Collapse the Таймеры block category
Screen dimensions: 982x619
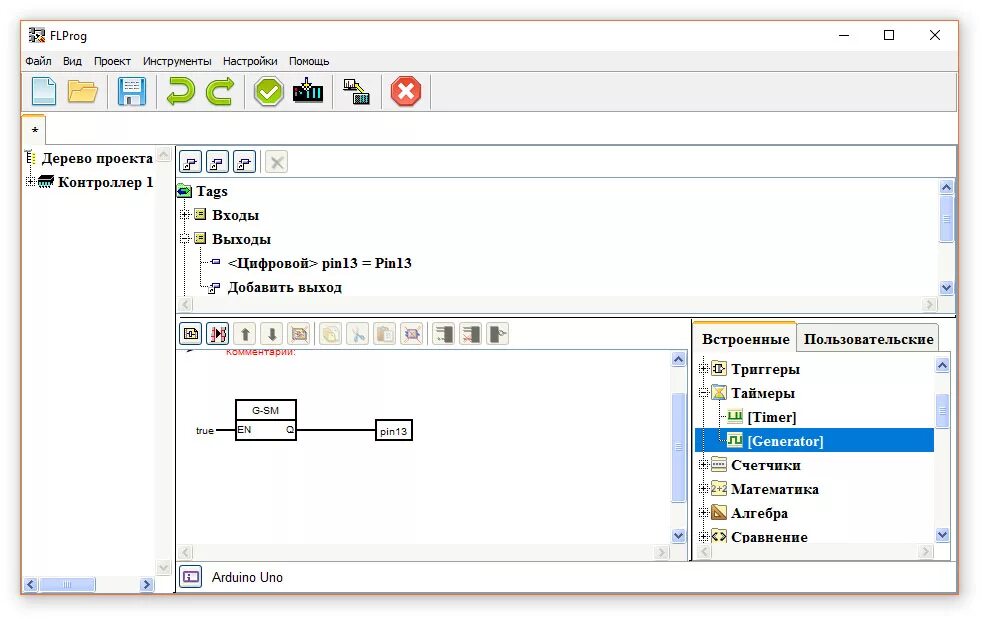[x=703, y=393]
